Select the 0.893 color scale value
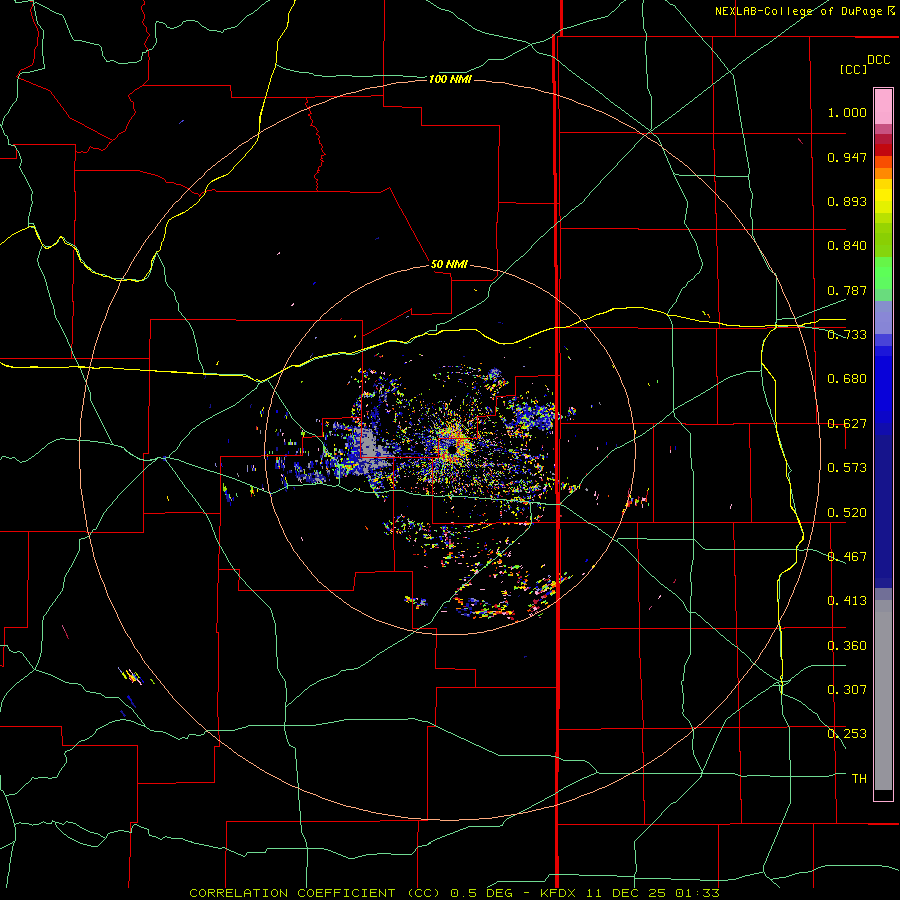 coord(847,201)
